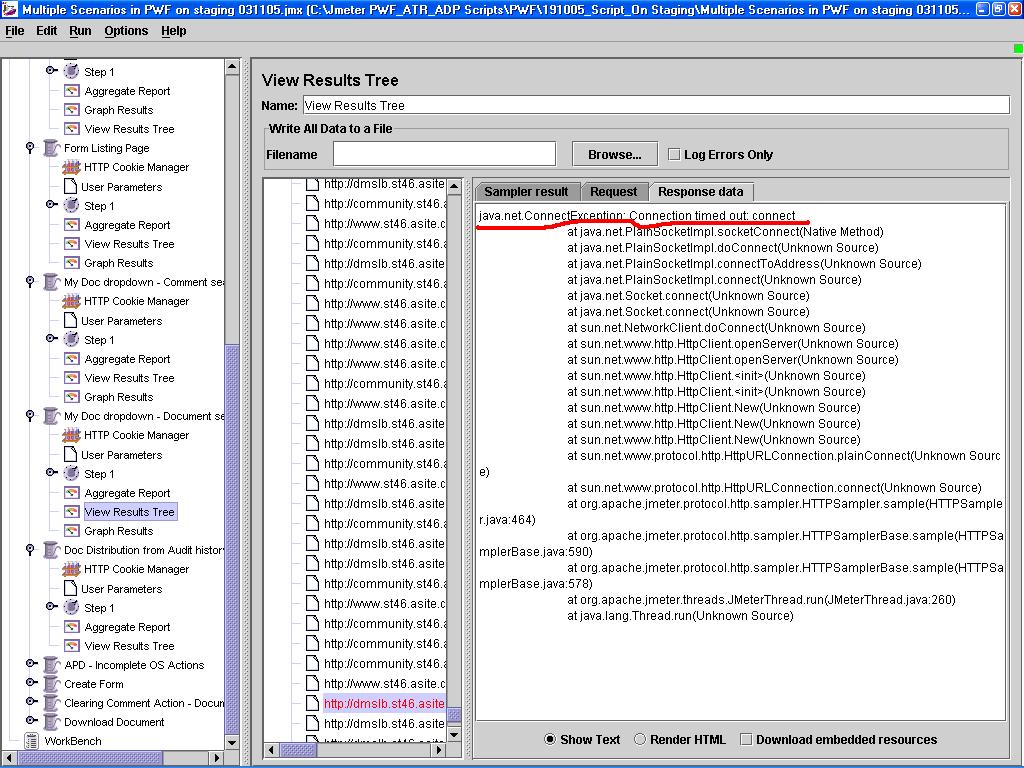
Task: Click the Browse... button
Action: (615, 155)
